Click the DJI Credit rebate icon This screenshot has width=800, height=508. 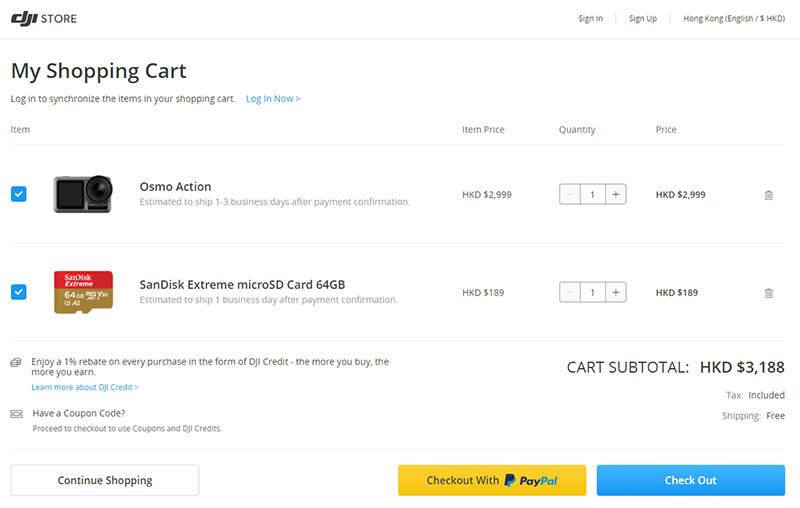[x=16, y=362]
